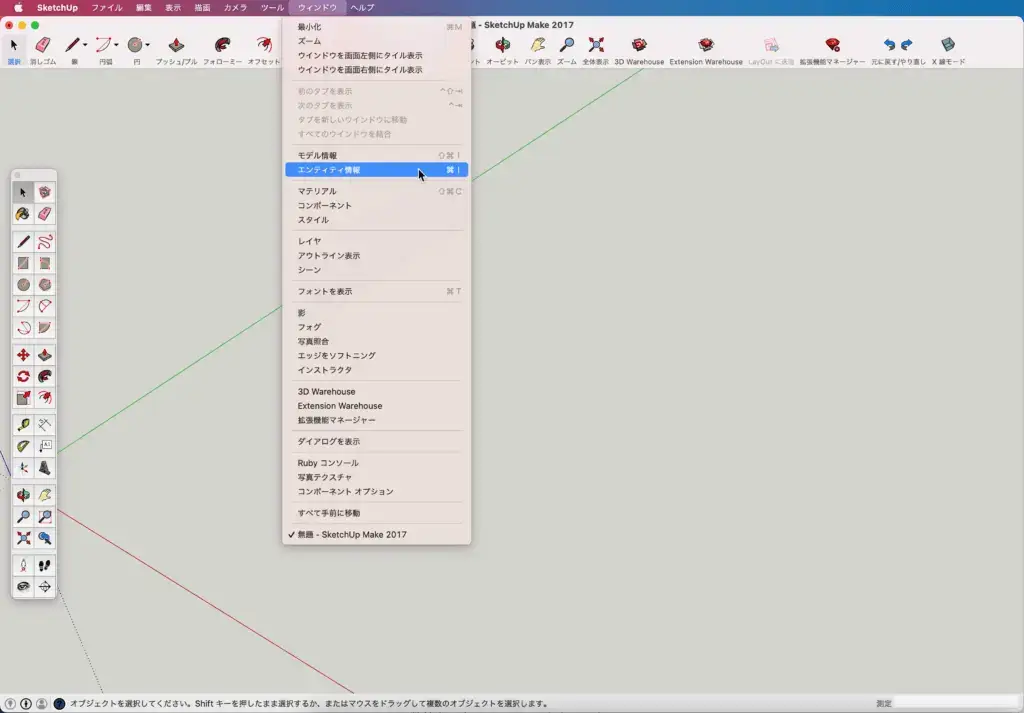
Task: Click 最小化 in the Window menu
Action: pos(377,27)
